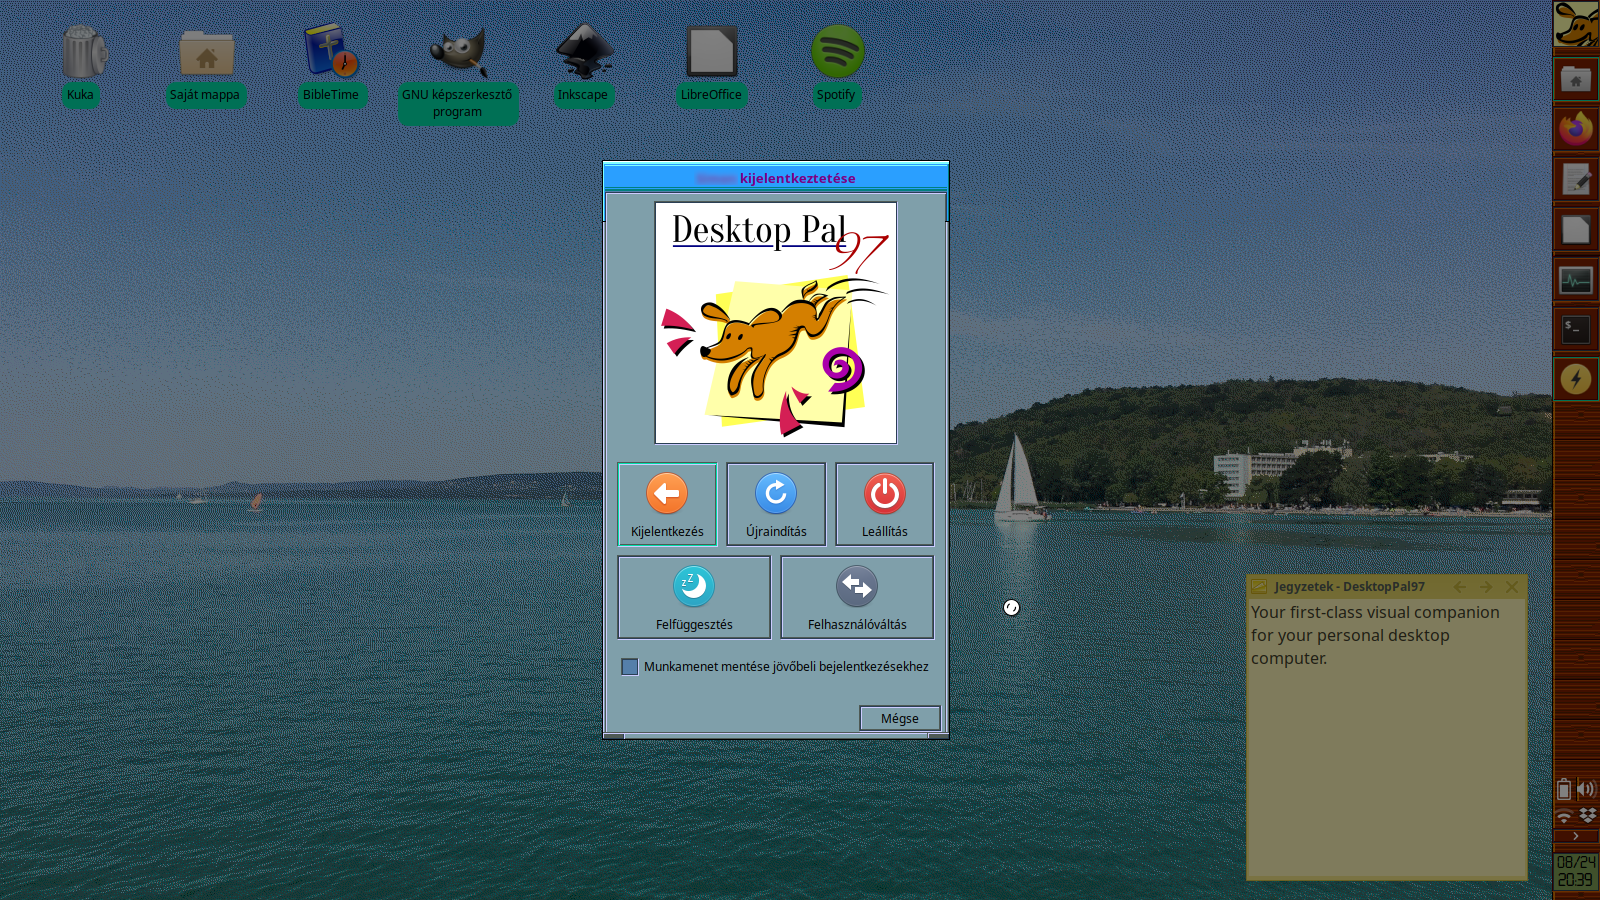Expand the hidden tray items chevron
1600x900 pixels.
click(1576, 836)
